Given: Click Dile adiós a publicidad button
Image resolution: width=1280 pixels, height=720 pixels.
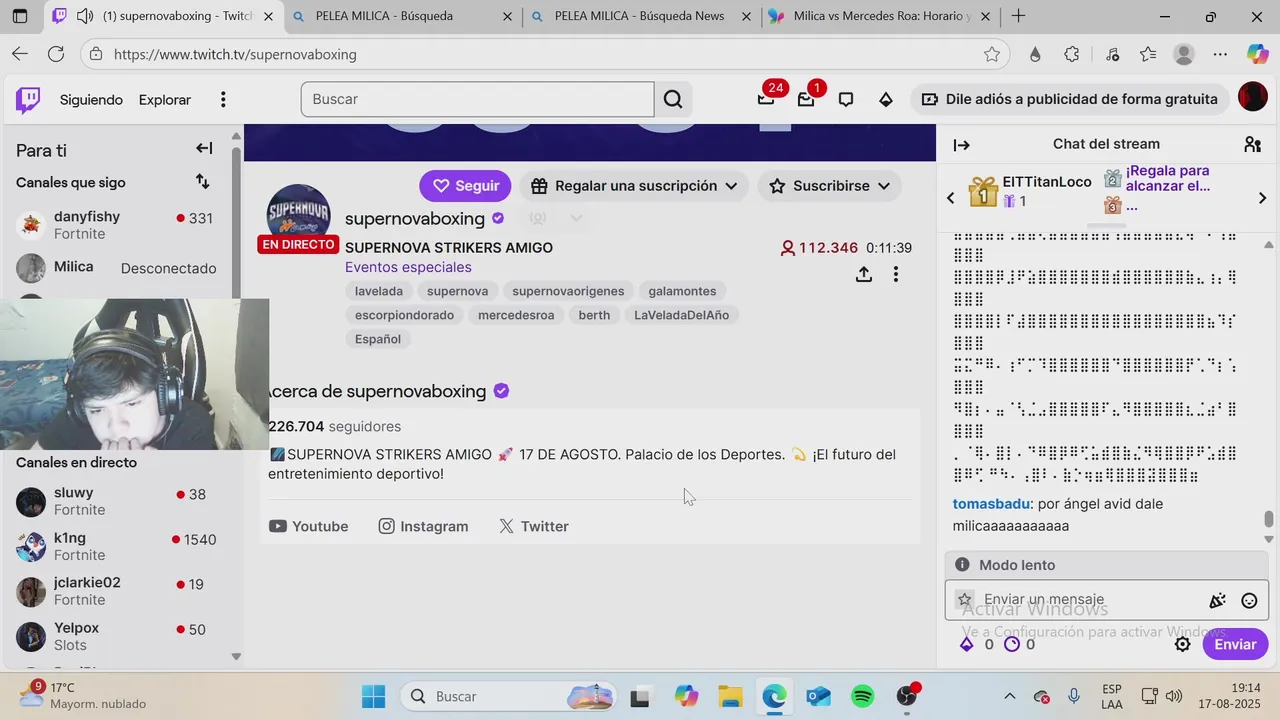Looking at the screenshot, I should [x=1070, y=99].
